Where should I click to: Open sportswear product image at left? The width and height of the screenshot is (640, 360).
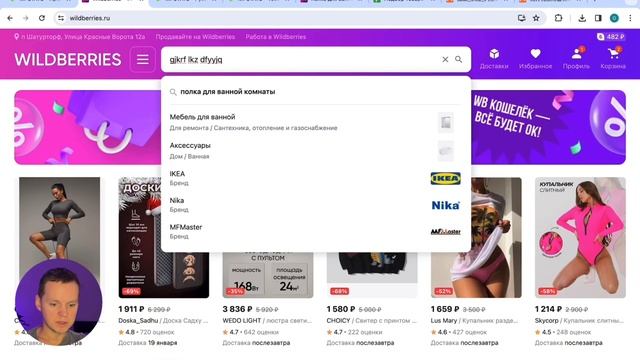(60, 218)
